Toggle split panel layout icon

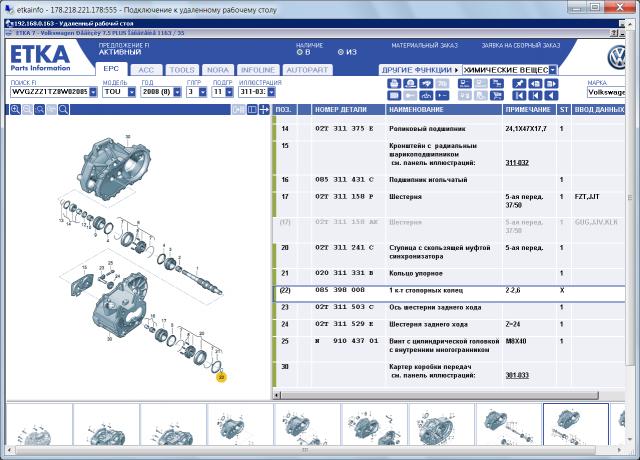pyautogui.click(x=252, y=109)
